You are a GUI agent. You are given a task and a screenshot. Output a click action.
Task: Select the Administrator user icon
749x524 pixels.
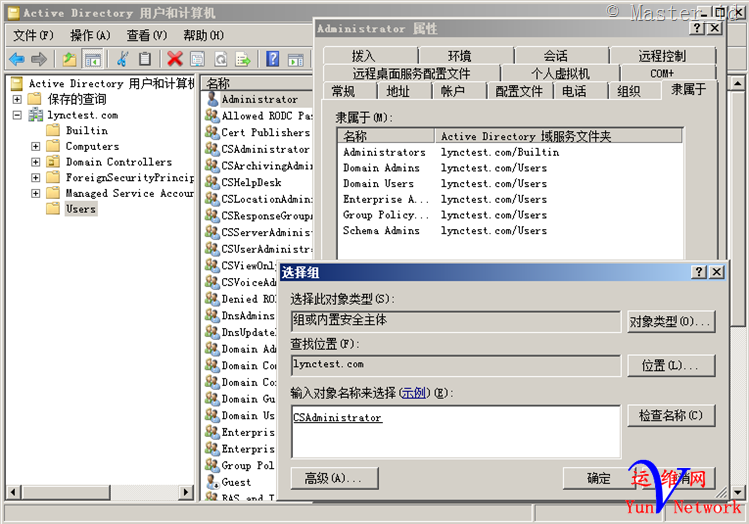pos(212,99)
